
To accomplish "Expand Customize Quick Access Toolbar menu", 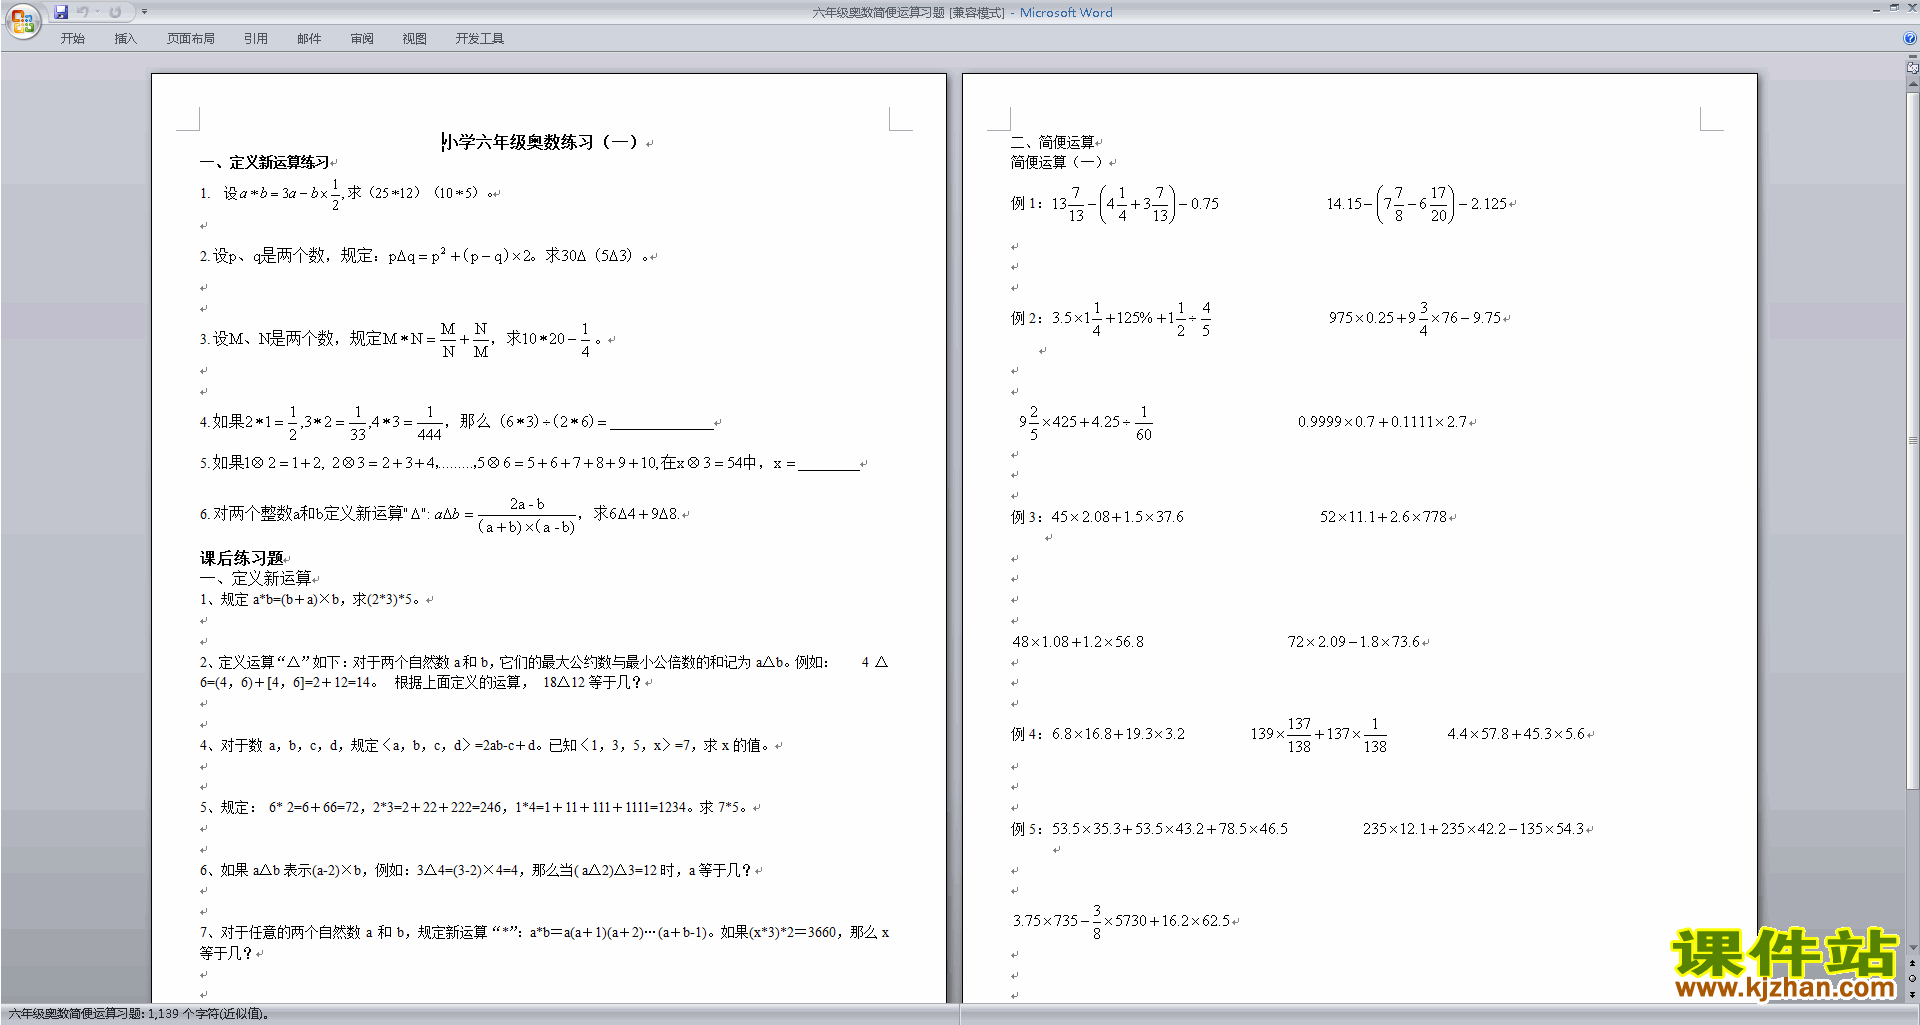I will tap(144, 12).
